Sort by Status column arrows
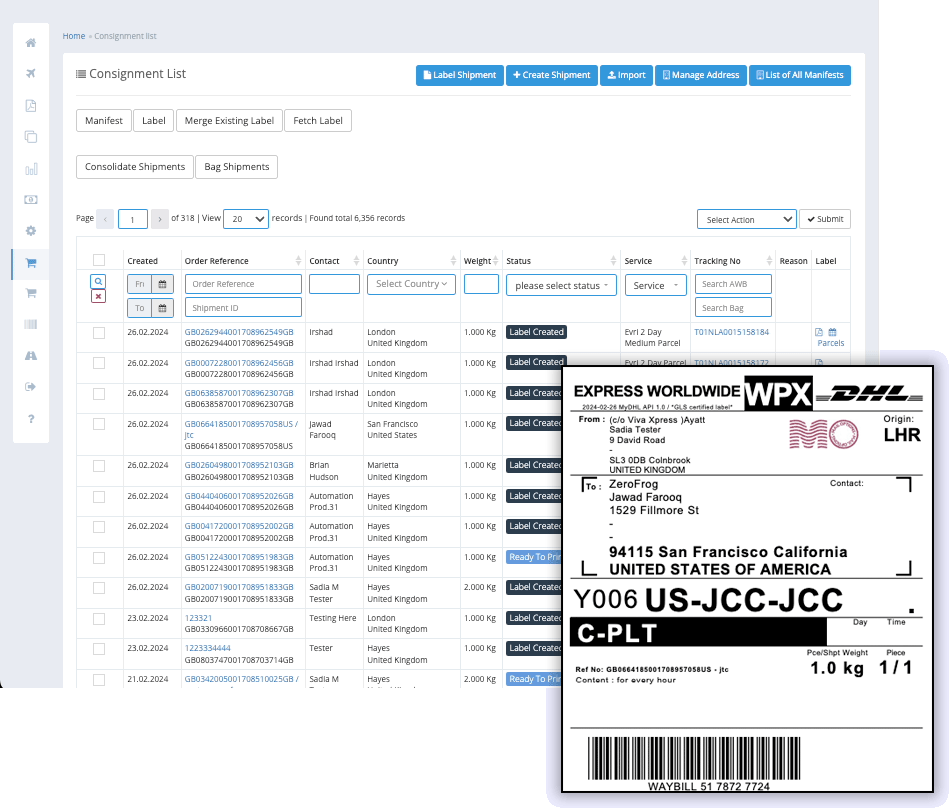950x809 pixels. [613, 261]
